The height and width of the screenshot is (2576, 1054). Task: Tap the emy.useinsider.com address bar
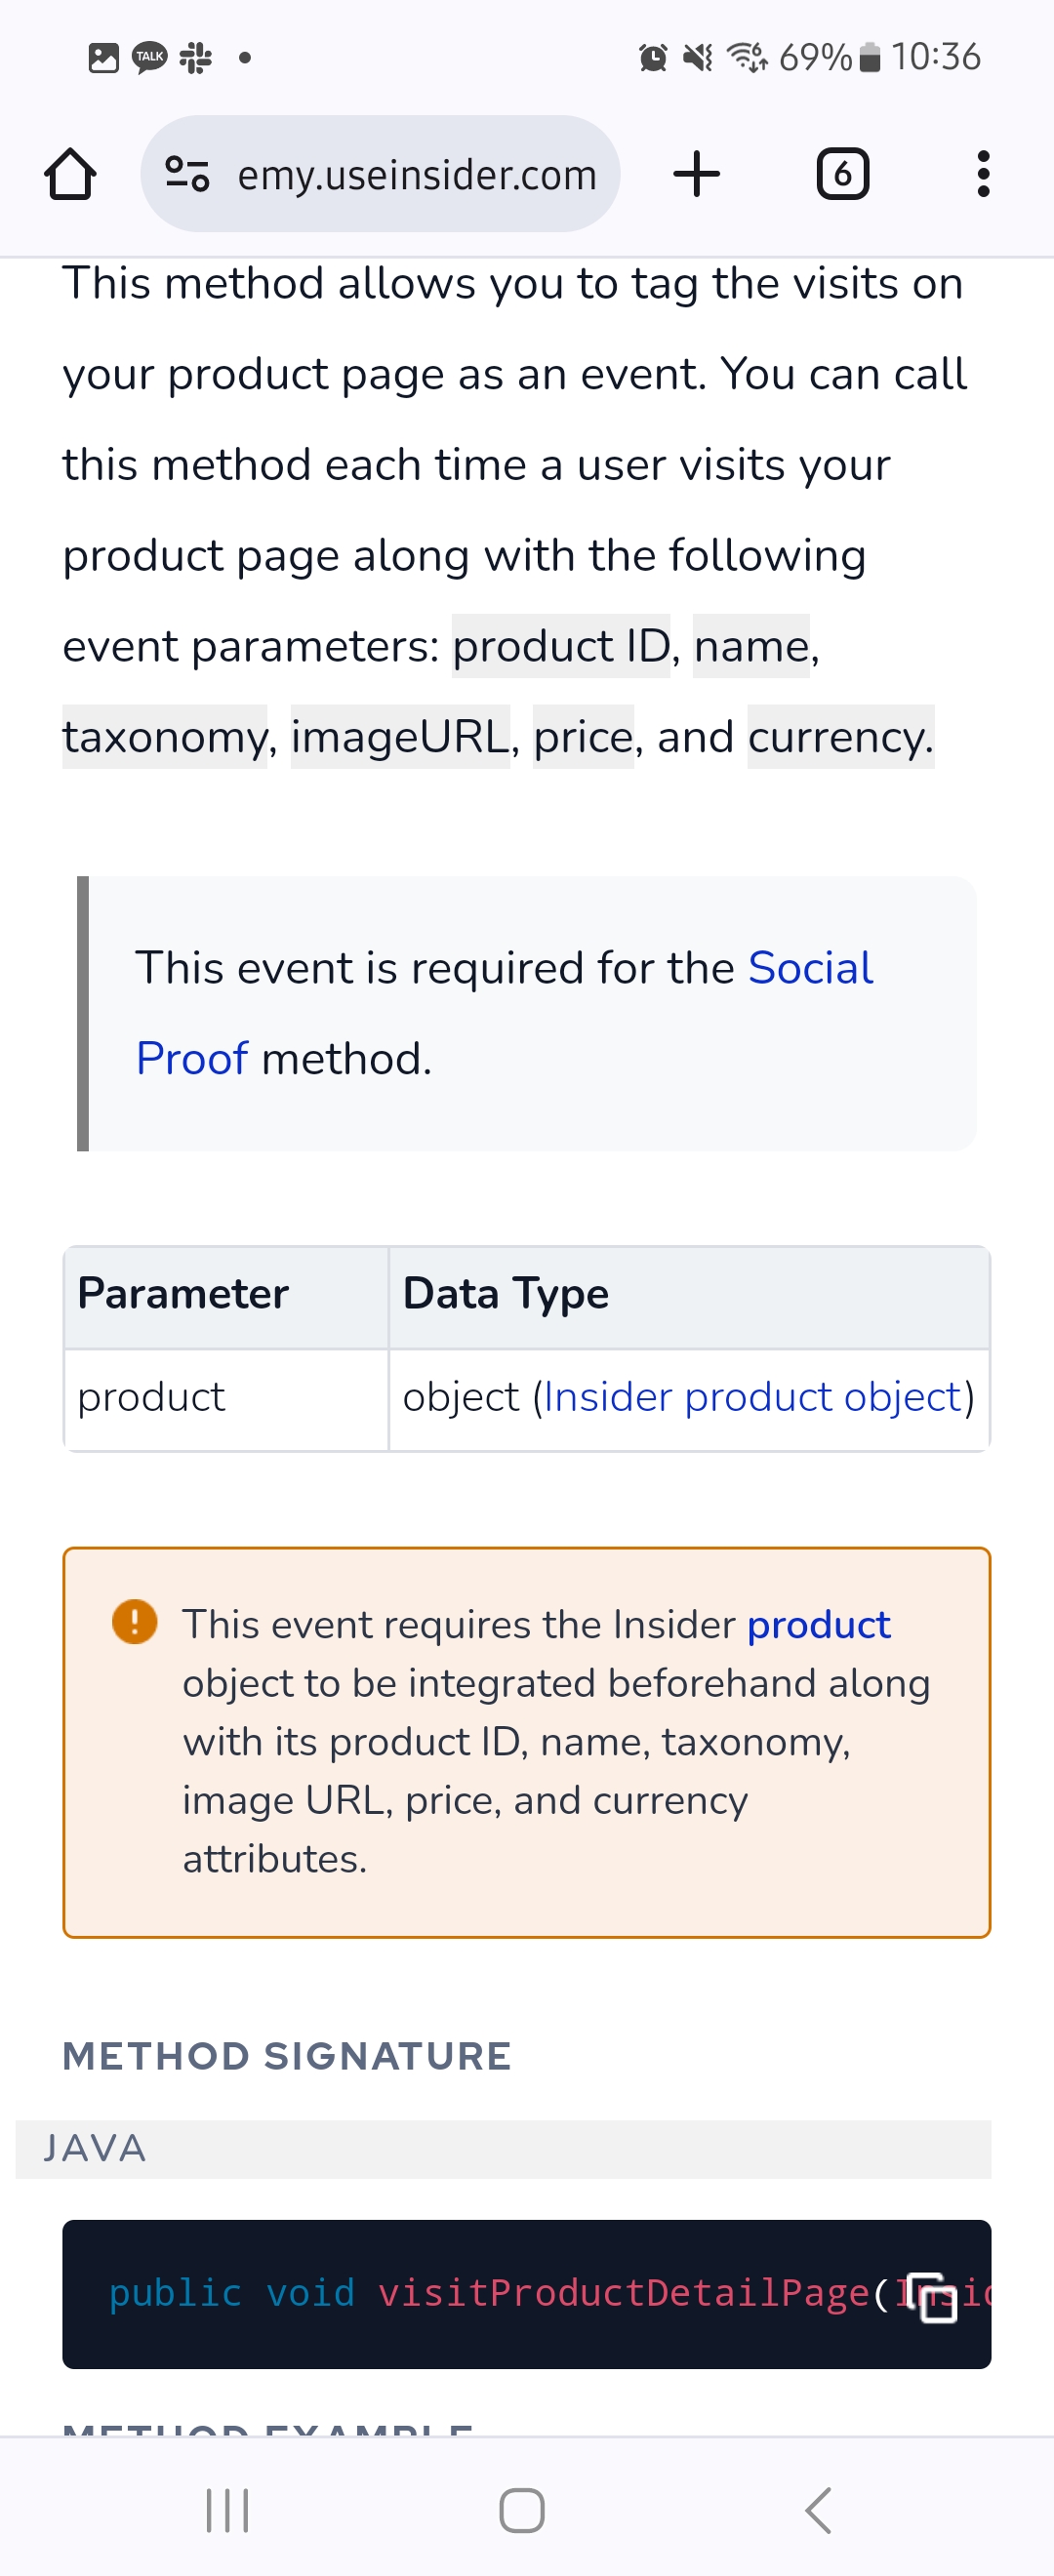point(416,175)
